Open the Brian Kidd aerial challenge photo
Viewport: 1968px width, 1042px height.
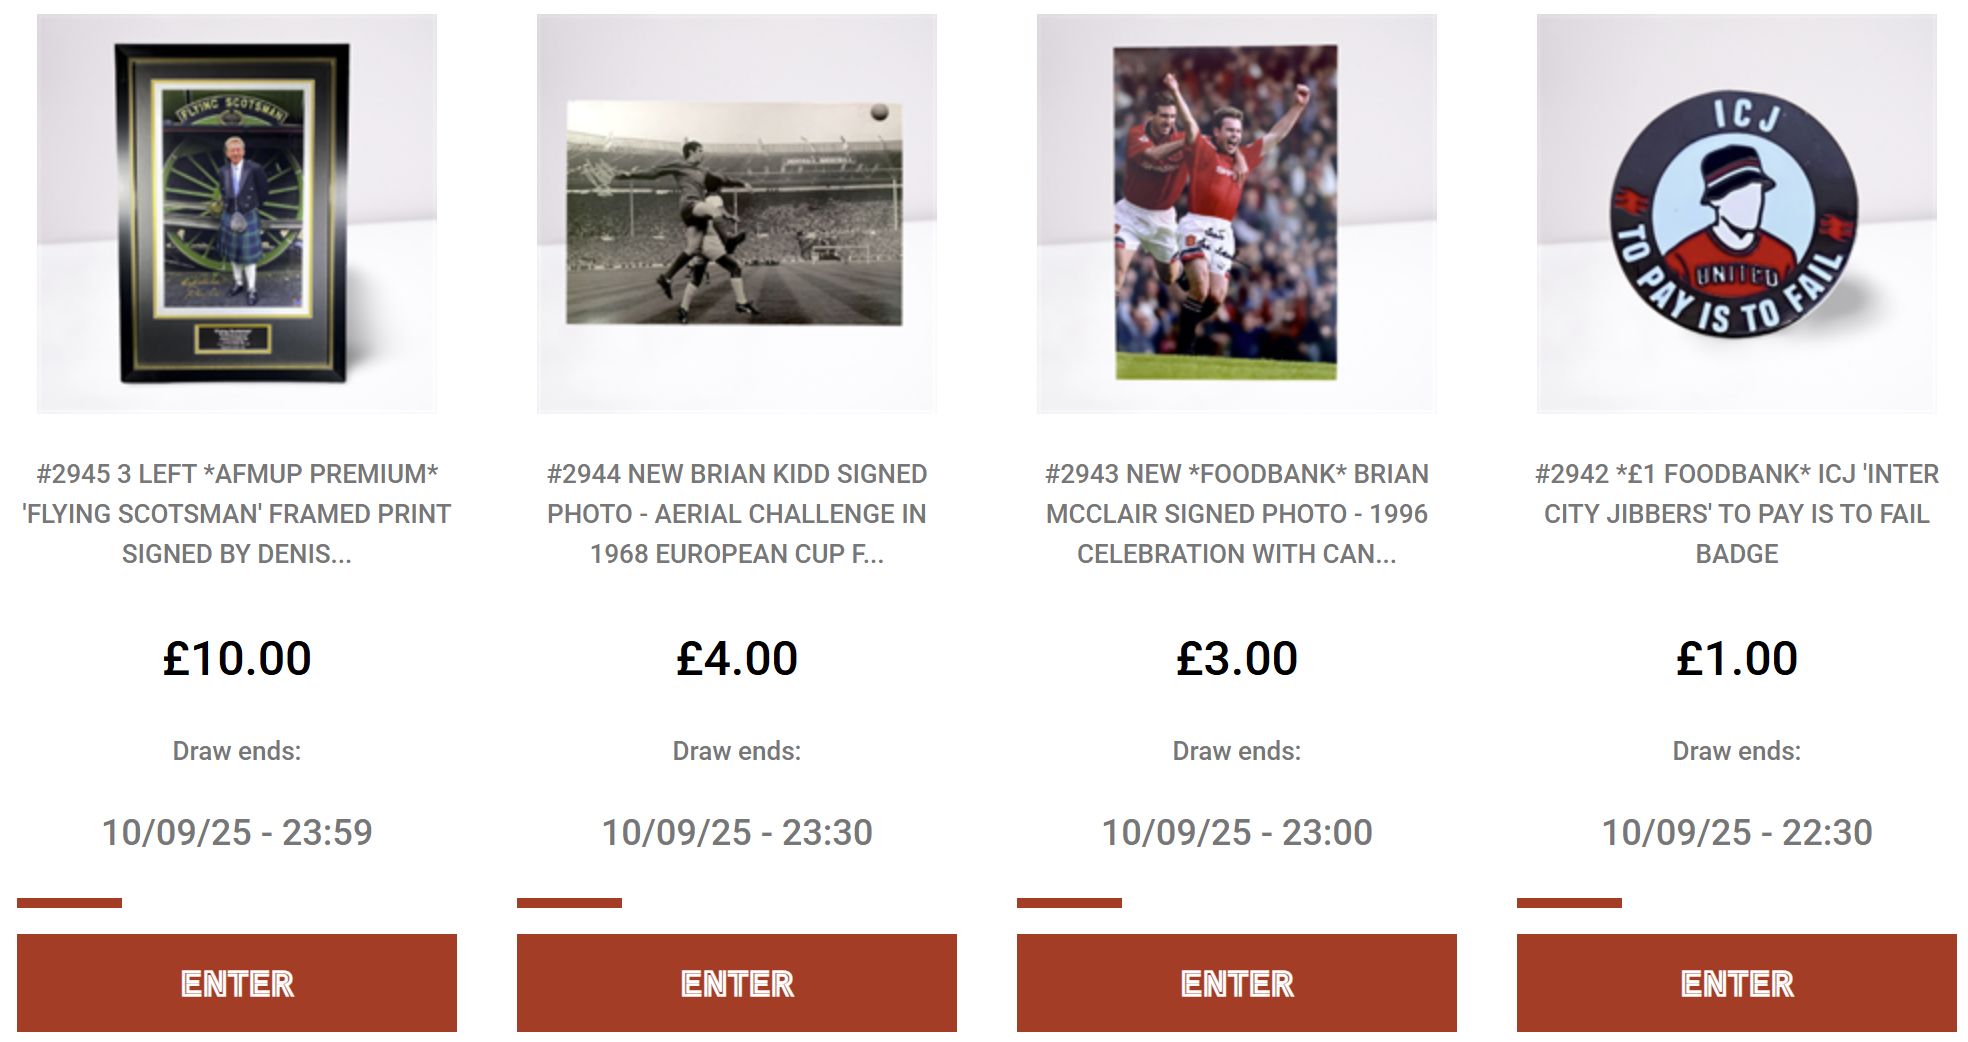point(736,213)
